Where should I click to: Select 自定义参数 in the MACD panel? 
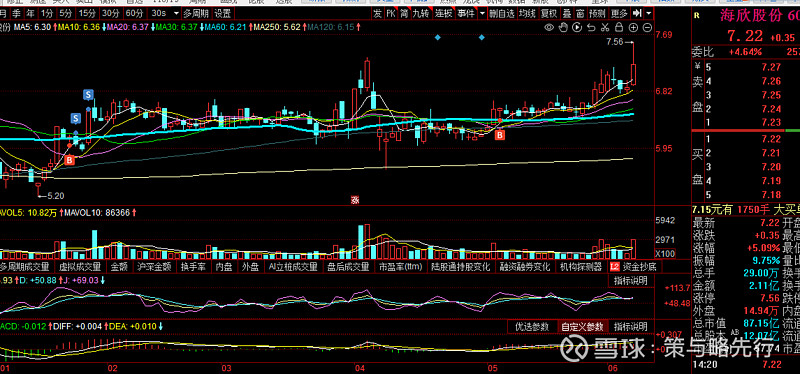582,327
